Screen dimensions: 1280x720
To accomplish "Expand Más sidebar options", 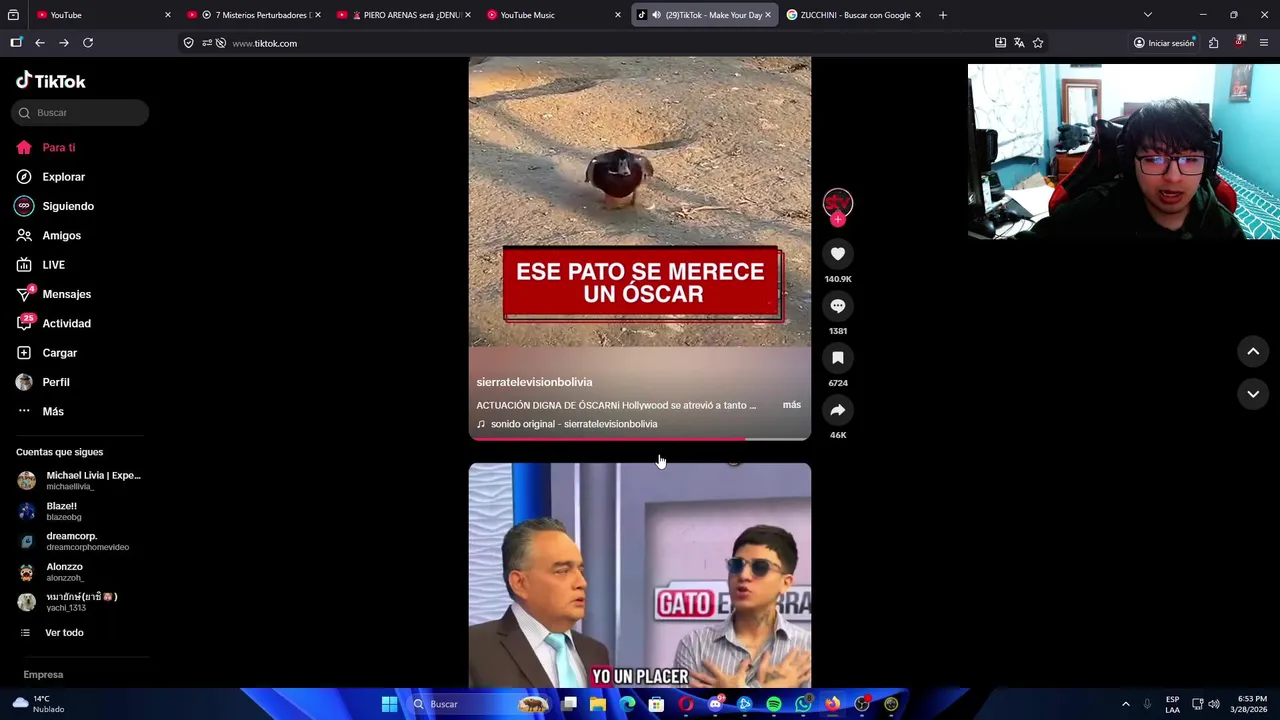I will (40, 411).
